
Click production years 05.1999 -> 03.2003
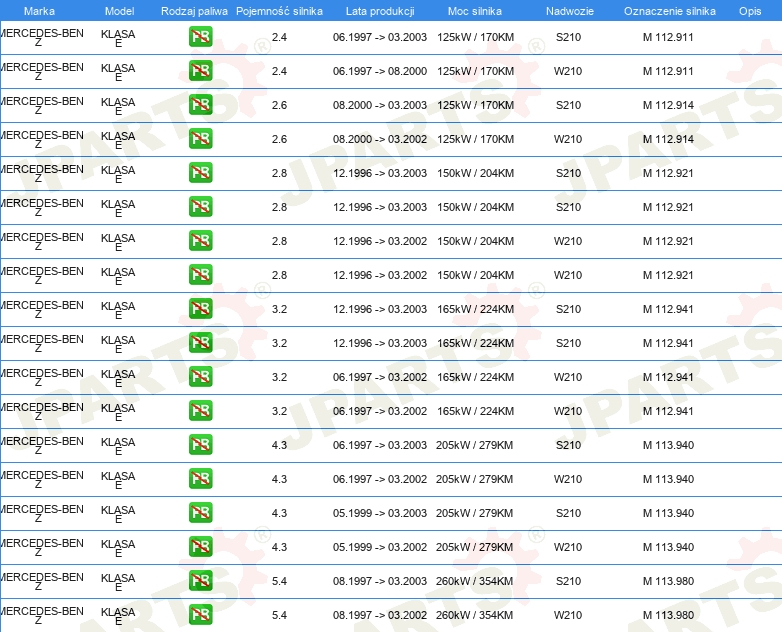tap(380, 513)
